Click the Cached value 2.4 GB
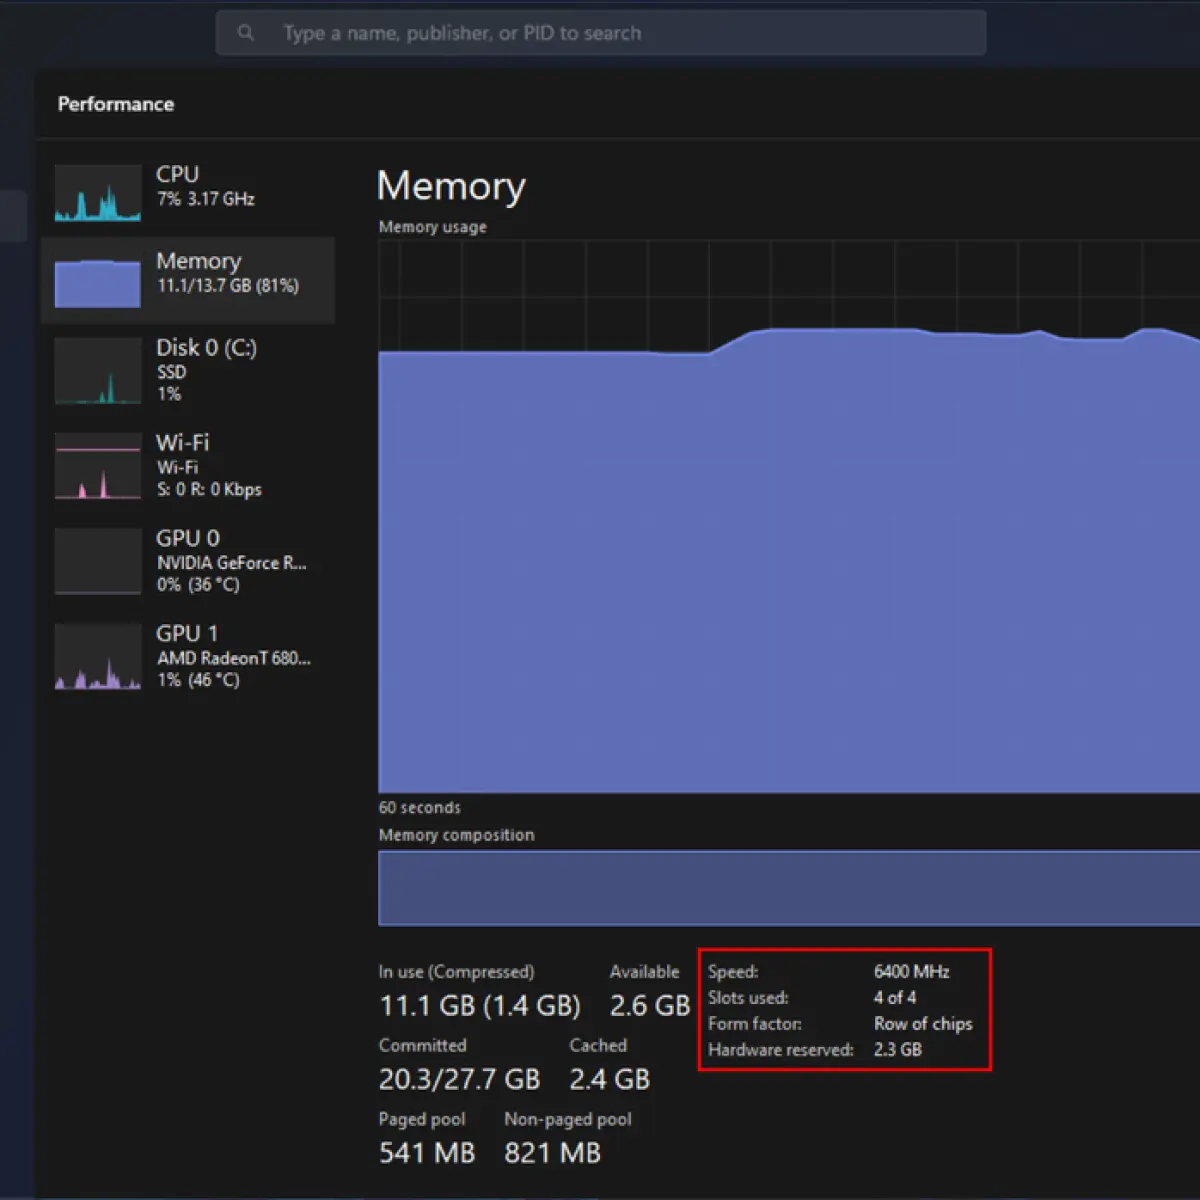The height and width of the screenshot is (1200, 1200). point(610,1079)
